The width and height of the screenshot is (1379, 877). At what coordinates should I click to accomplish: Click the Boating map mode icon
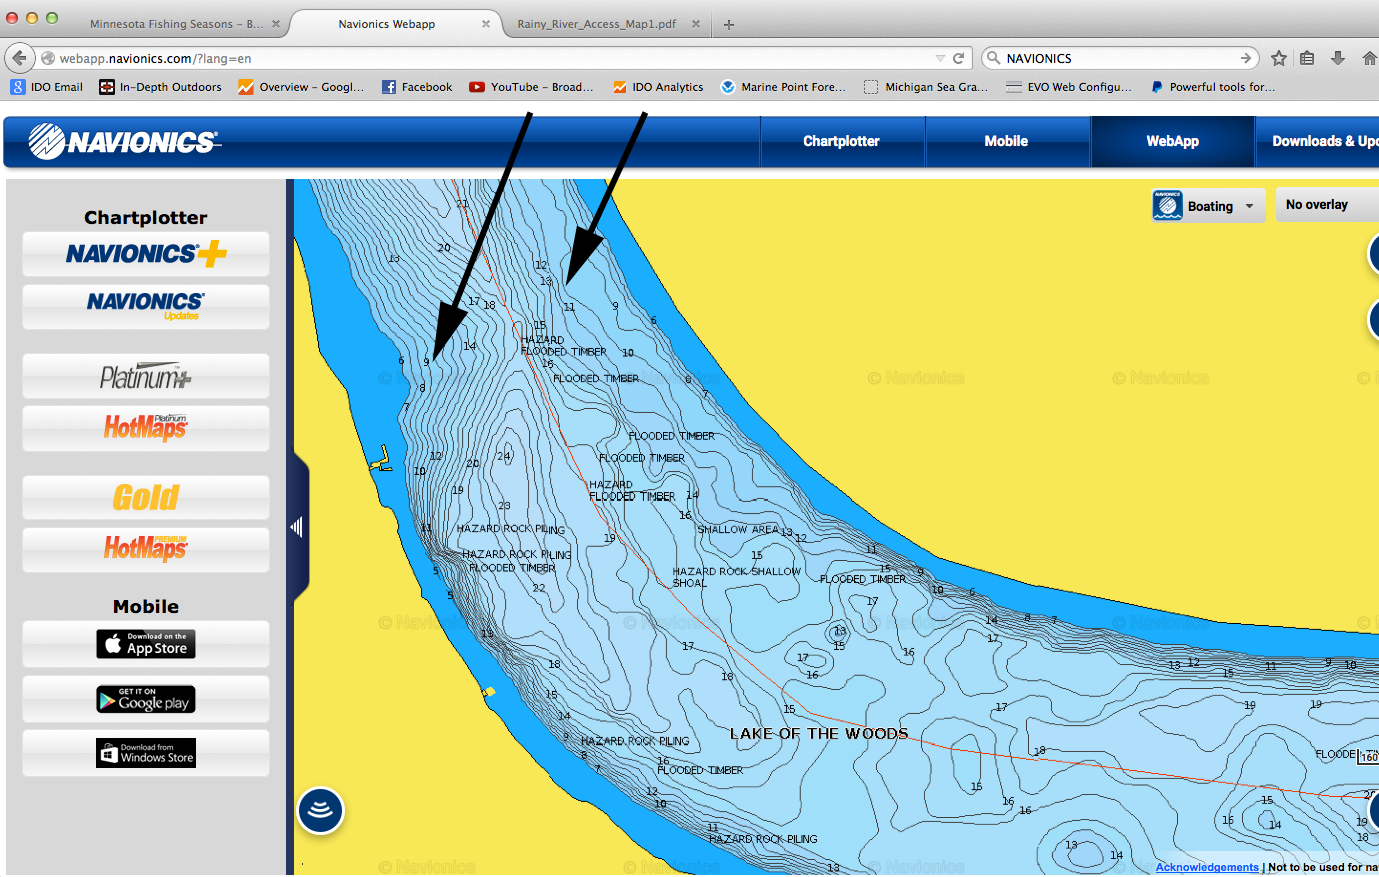(1168, 205)
